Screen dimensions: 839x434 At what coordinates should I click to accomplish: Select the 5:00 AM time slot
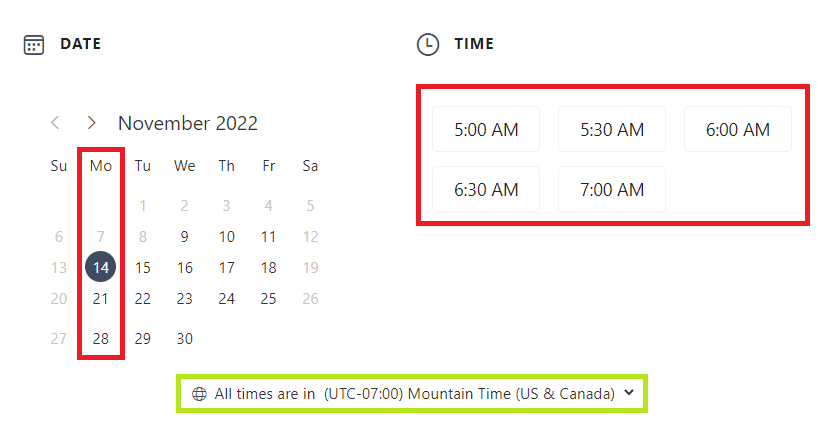pos(486,129)
